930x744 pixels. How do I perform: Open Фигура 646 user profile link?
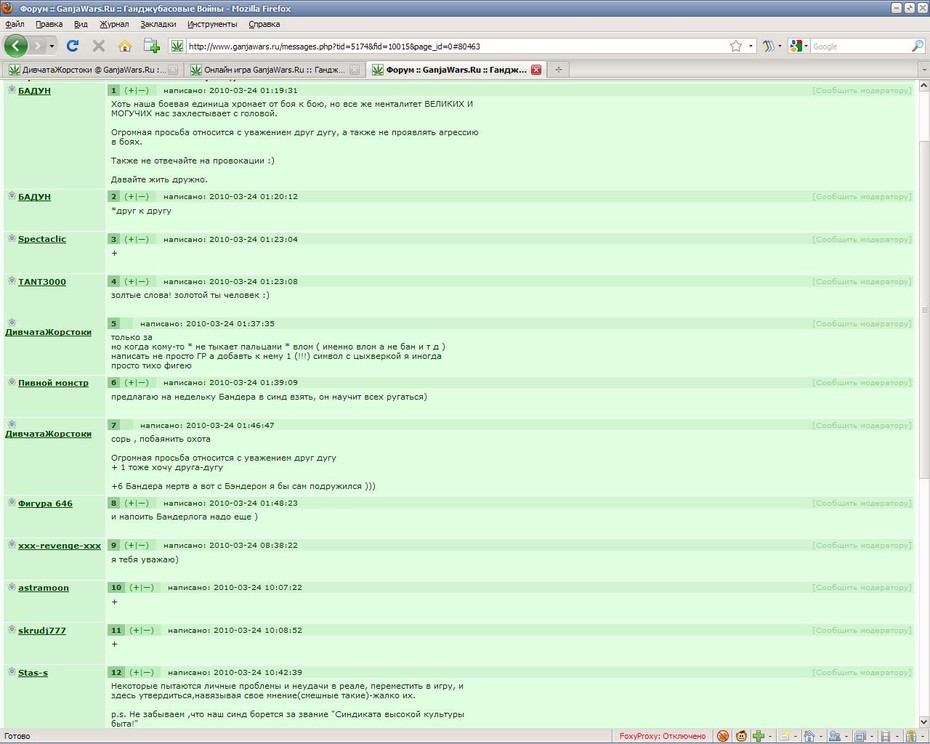click(x=45, y=504)
